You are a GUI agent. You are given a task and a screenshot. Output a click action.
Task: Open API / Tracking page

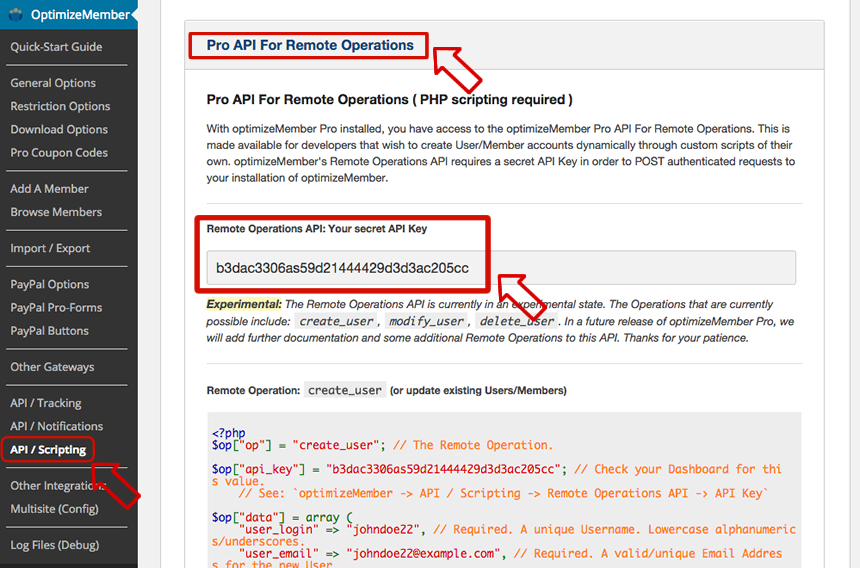point(46,403)
